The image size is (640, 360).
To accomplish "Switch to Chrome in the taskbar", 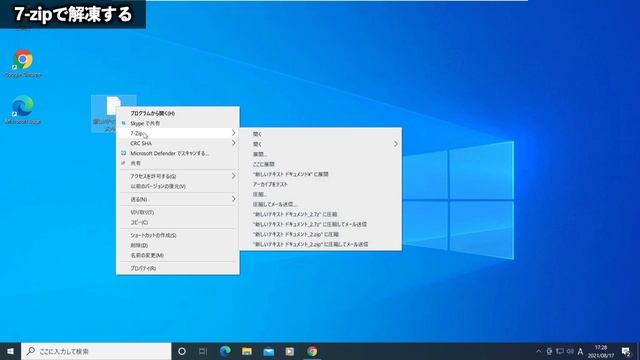I will coord(312,351).
